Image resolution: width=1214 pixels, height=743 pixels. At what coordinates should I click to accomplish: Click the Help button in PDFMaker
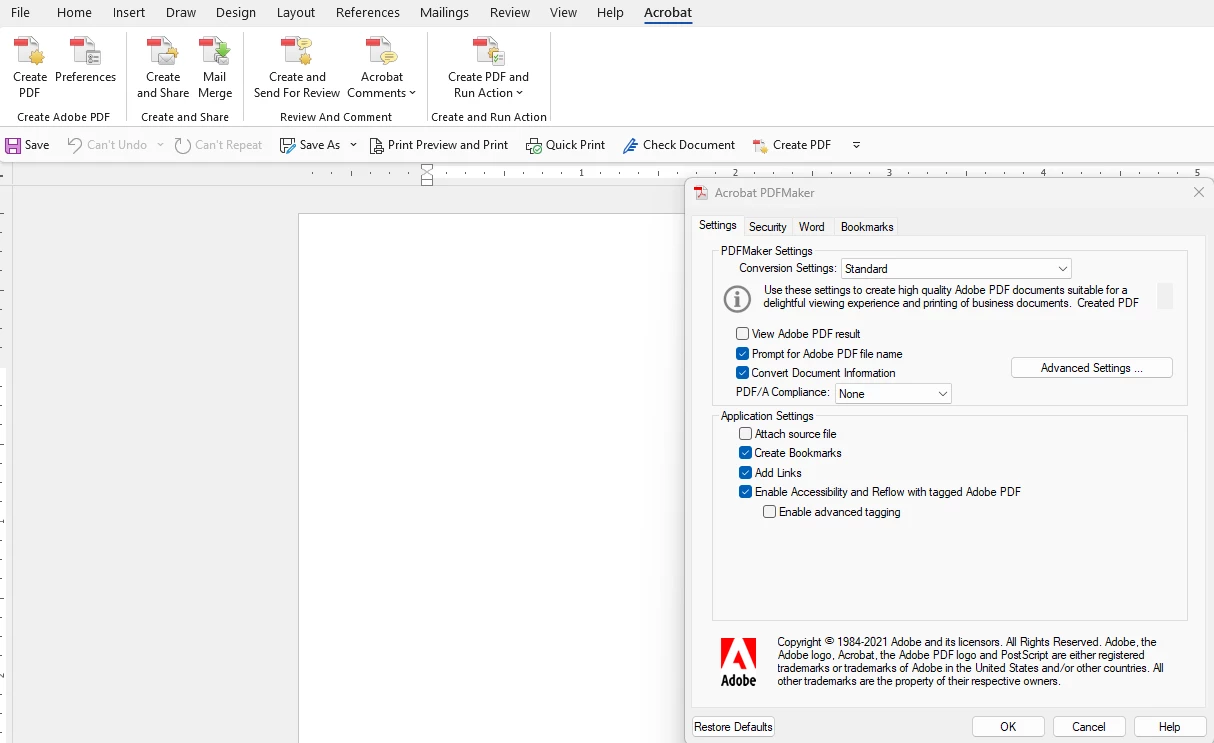1170,727
